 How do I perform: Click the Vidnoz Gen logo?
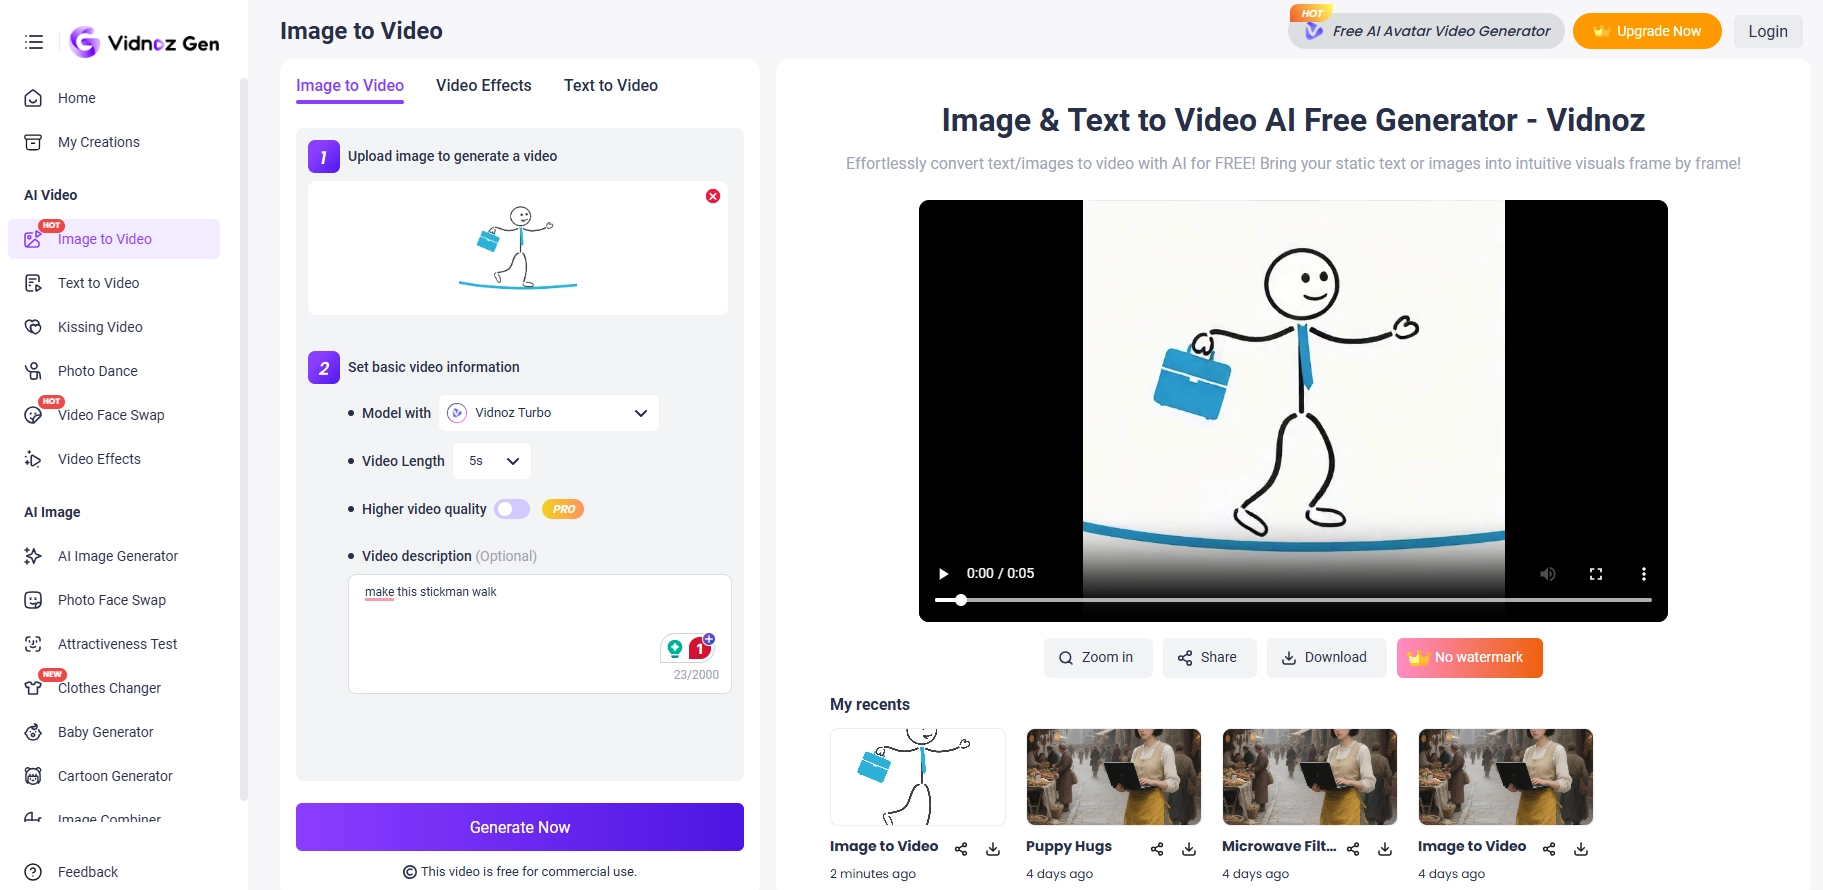click(144, 42)
